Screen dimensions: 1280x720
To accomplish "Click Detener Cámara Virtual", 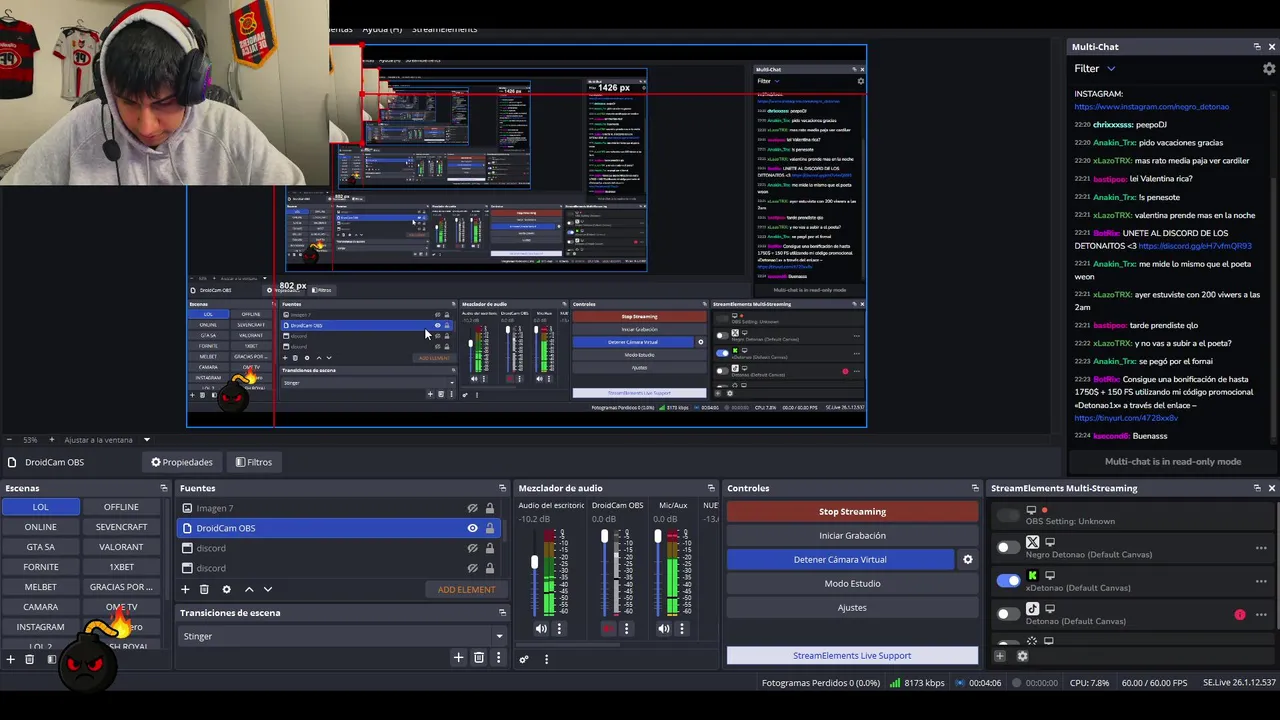I will 840,560.
